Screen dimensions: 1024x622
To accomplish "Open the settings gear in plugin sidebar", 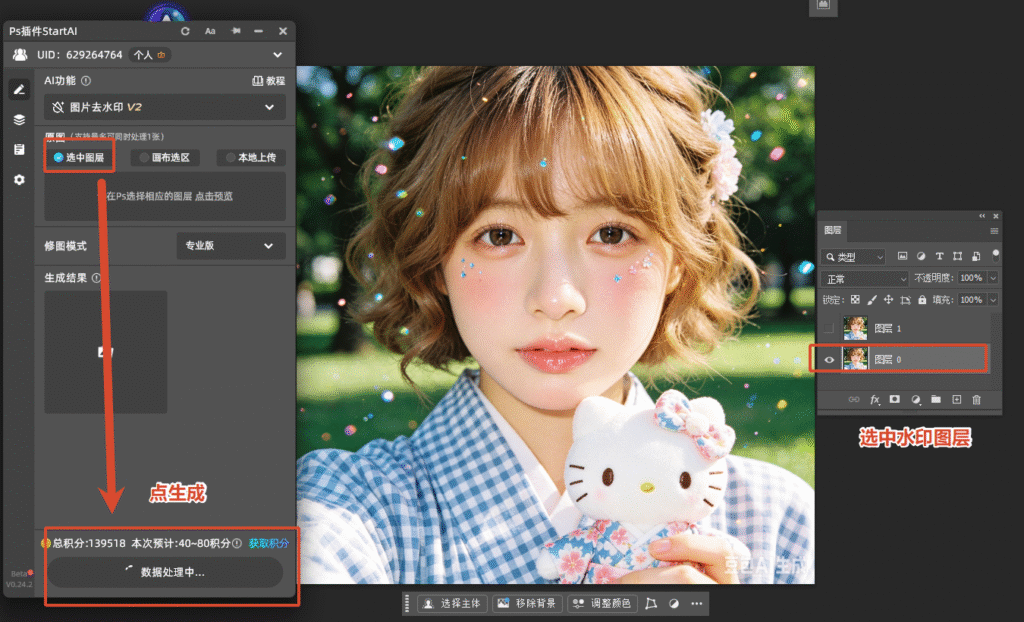I will pyautogui.click(x=19, y=179).
